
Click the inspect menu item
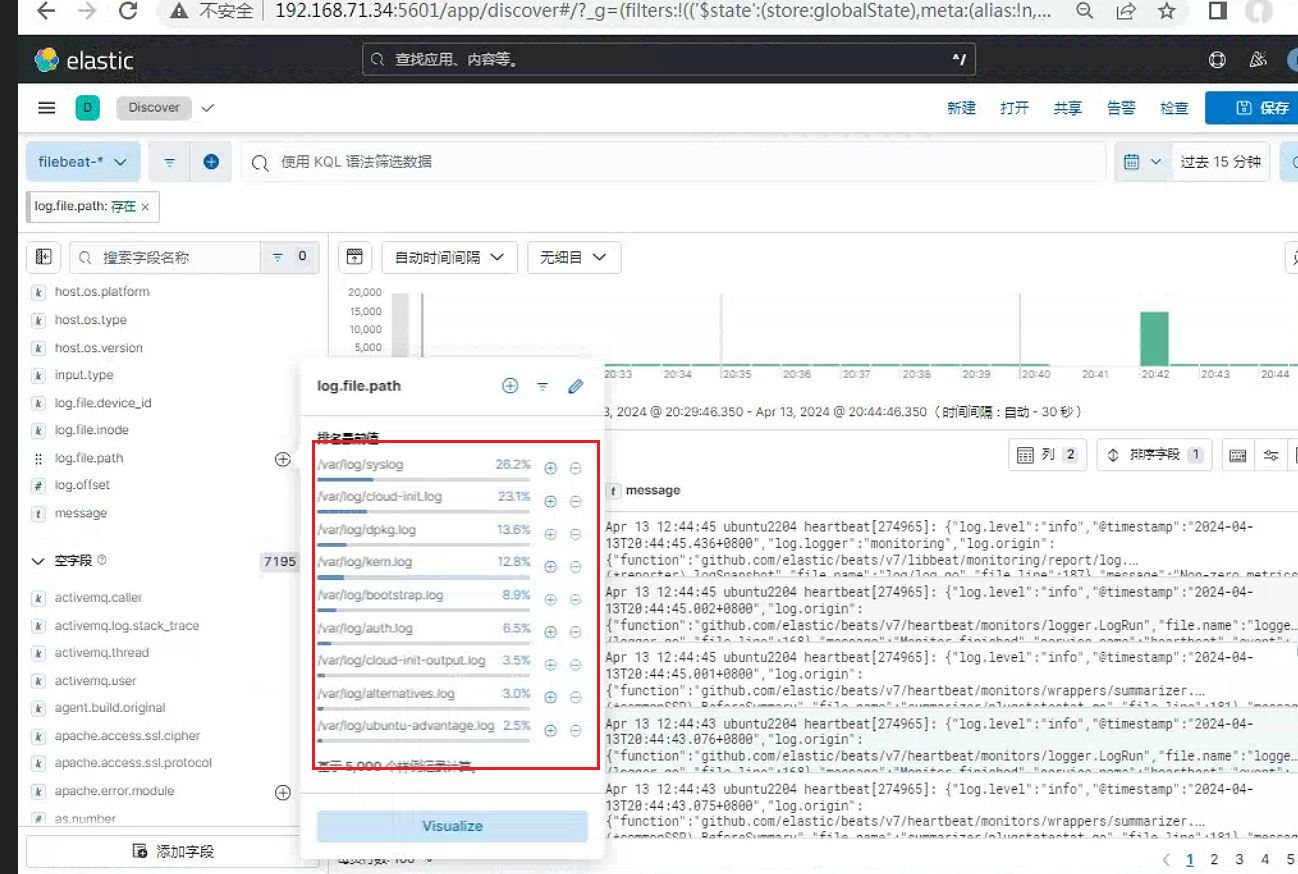click(1174, 108)
